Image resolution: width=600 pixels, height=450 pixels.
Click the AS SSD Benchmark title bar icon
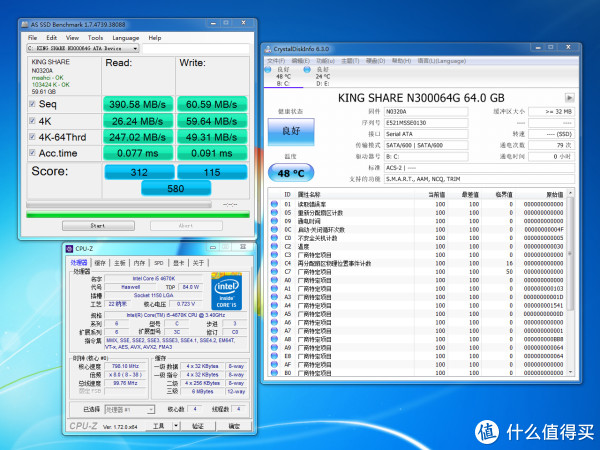coord(25,24)
